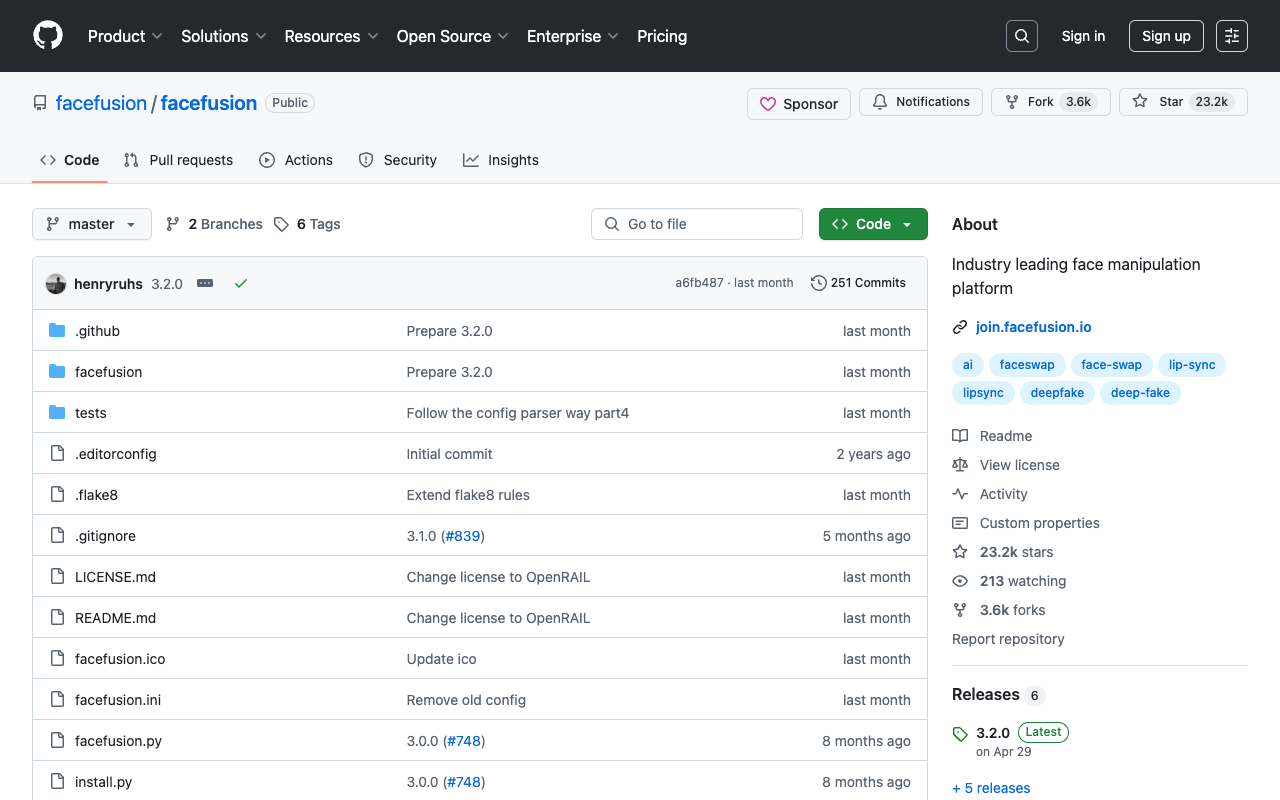Screen dimensions: 1280x800
Task: Focus the Go to file search field
Action: tap(697, 224)
